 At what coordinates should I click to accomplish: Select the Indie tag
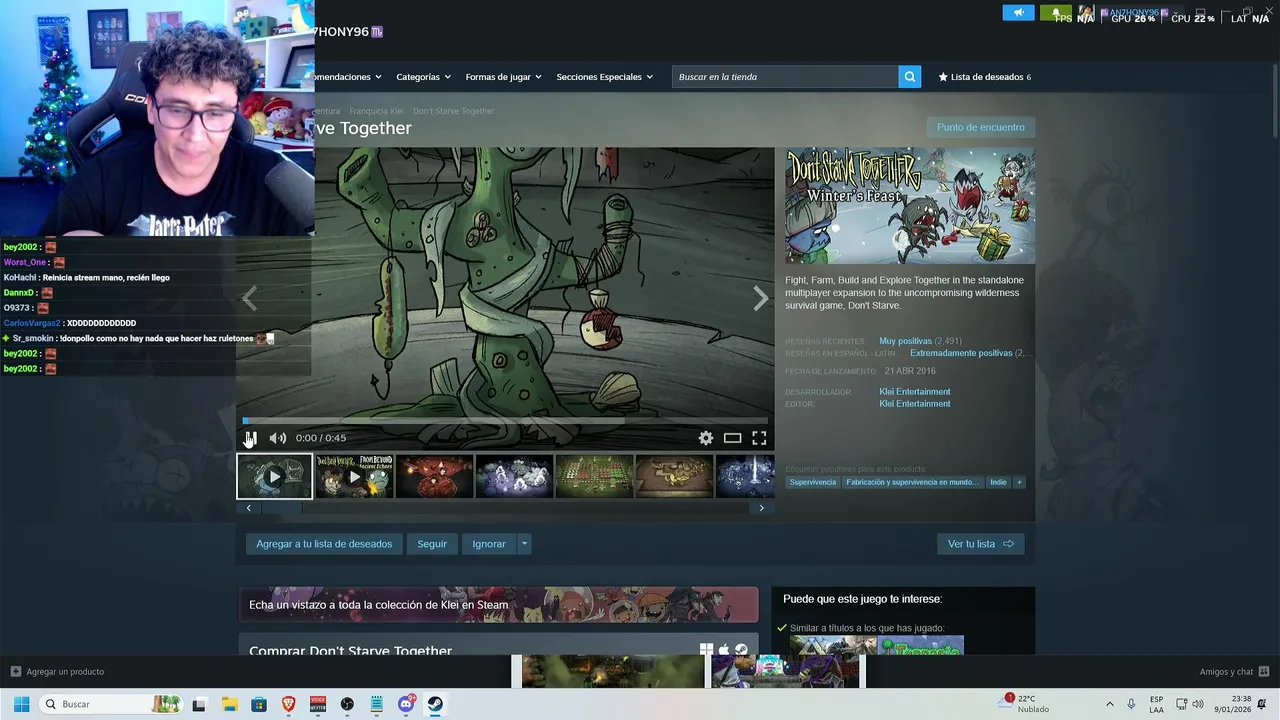click(x=998, y=482)
